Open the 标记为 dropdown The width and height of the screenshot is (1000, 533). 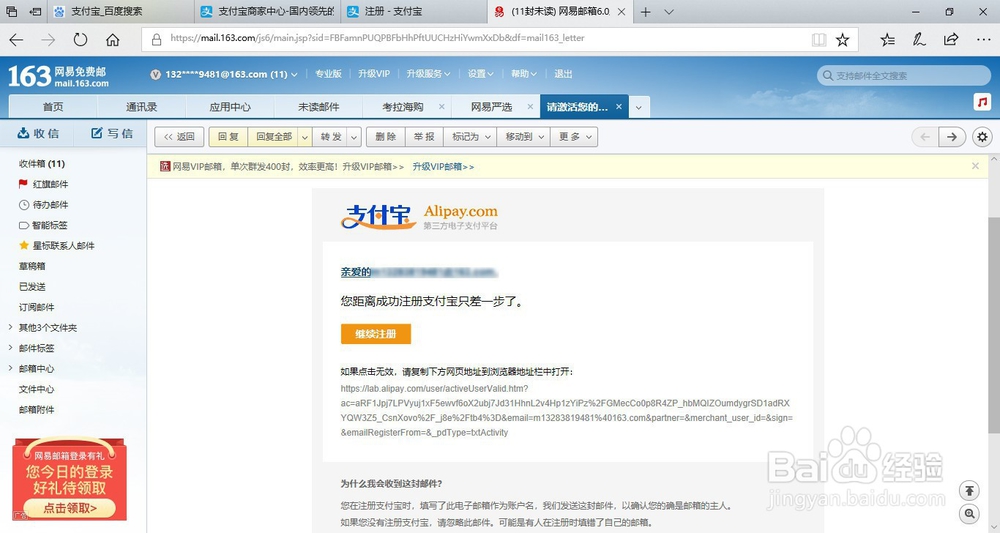[471, 136]
